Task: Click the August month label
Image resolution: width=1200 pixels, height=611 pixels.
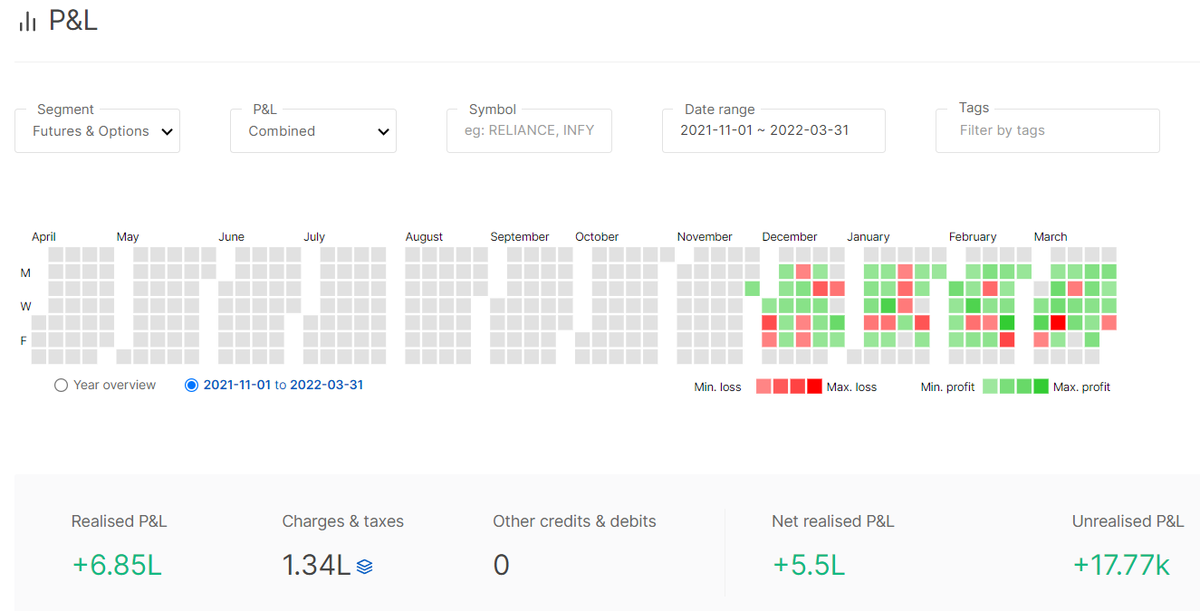Action: (x=424, y=237)
